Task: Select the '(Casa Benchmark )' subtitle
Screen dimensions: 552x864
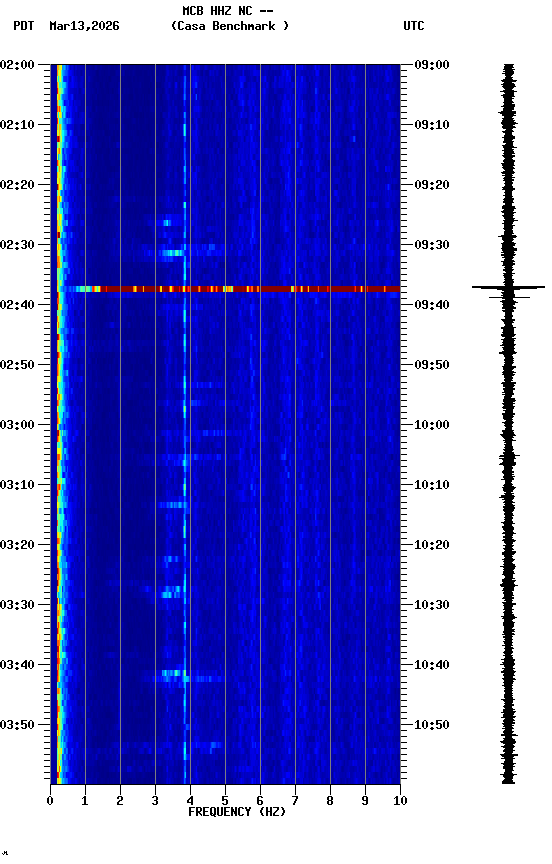Action: (230, 26)
